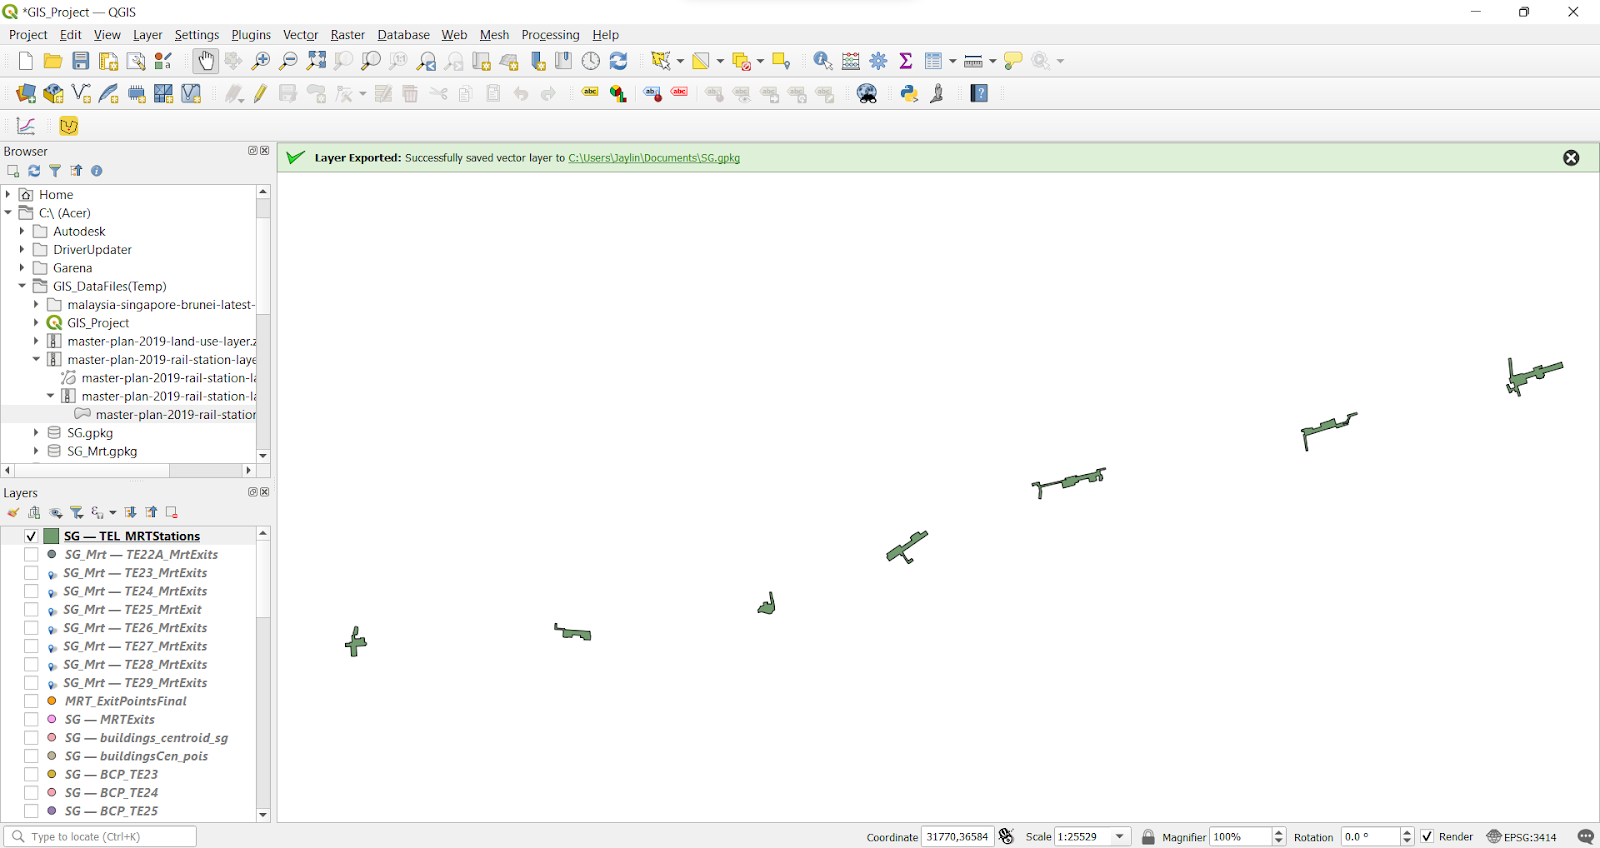Screen dimensions: 1600x848
Task: Collapse the GIS_DataFiles(Temp) folder
Action: (x=22, y=286)
